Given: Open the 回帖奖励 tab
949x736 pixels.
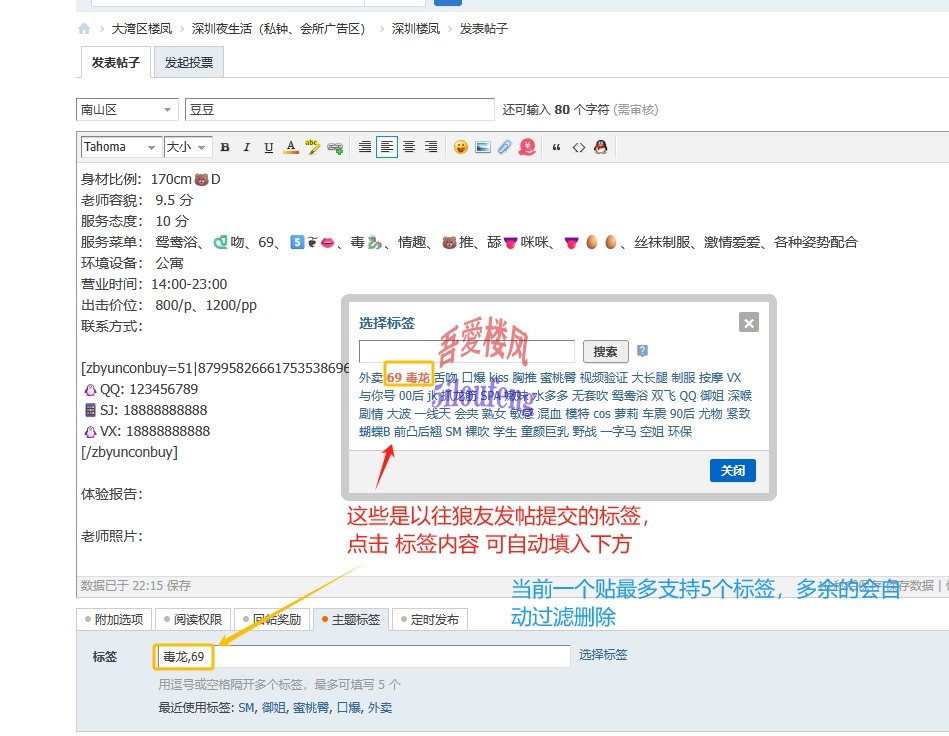Looking at the screenshot, I should pyautogui.click(x=272, y=619).
